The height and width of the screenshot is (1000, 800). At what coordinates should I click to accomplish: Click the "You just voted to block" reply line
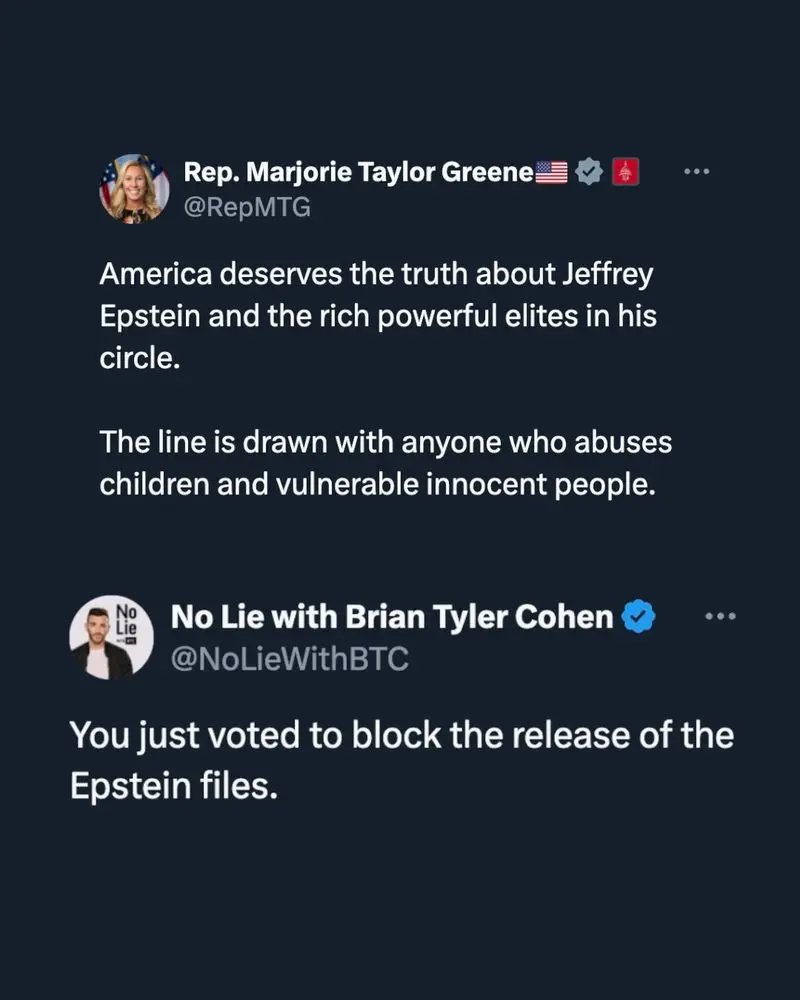tap(401, 736)
